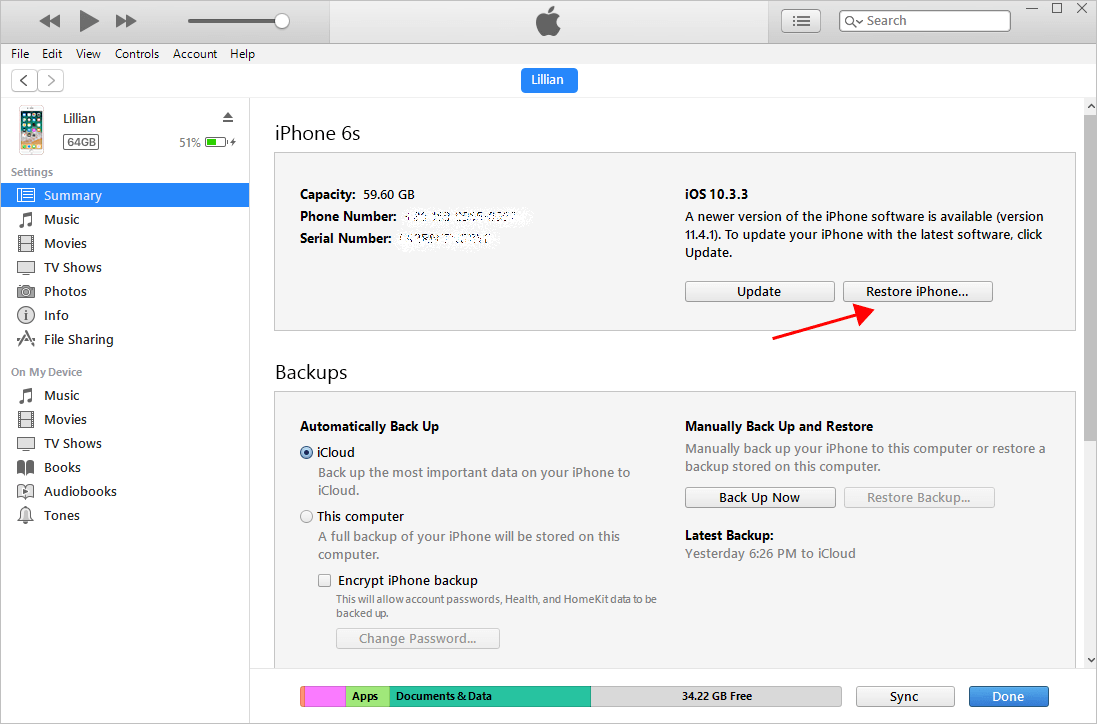
Task: Click the Sync button
Action: coord(905,697)
